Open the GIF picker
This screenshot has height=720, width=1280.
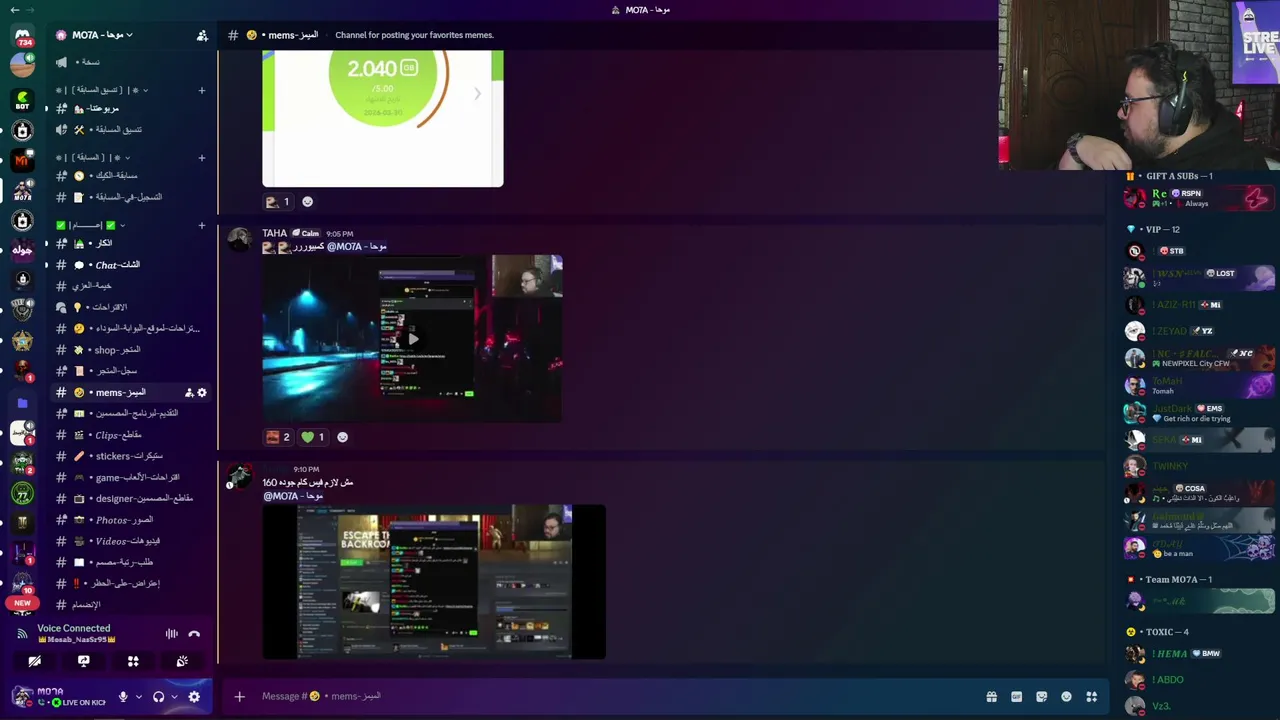[x=1016, y=697]
